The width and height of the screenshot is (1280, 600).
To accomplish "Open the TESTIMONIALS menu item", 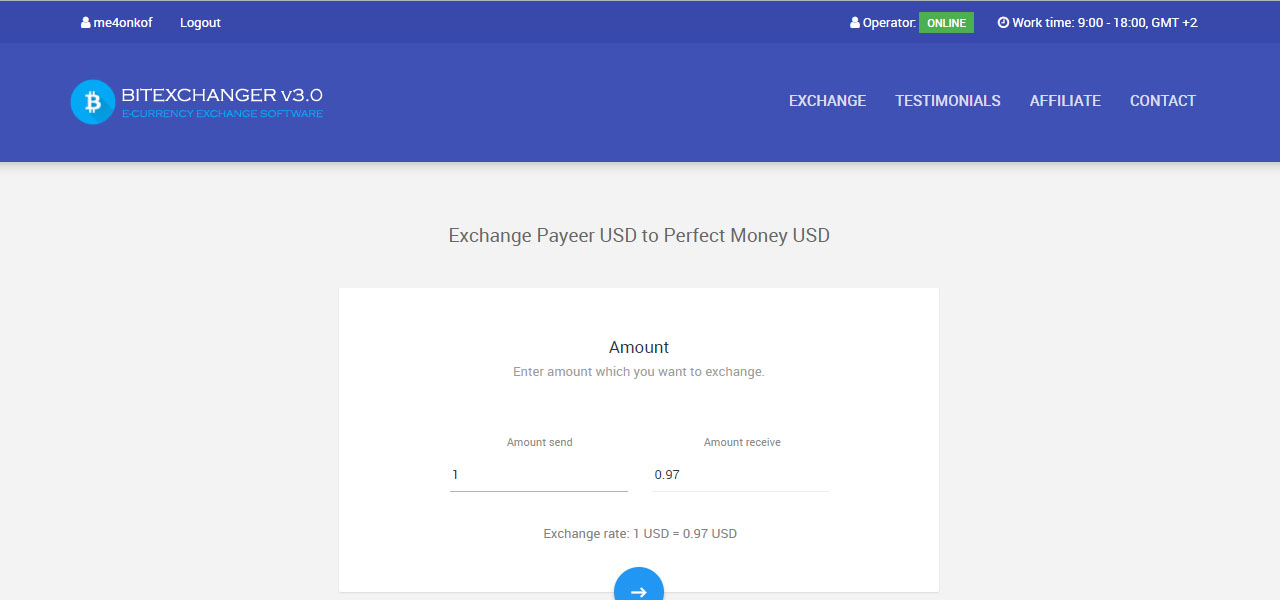I will click(948, 101).
